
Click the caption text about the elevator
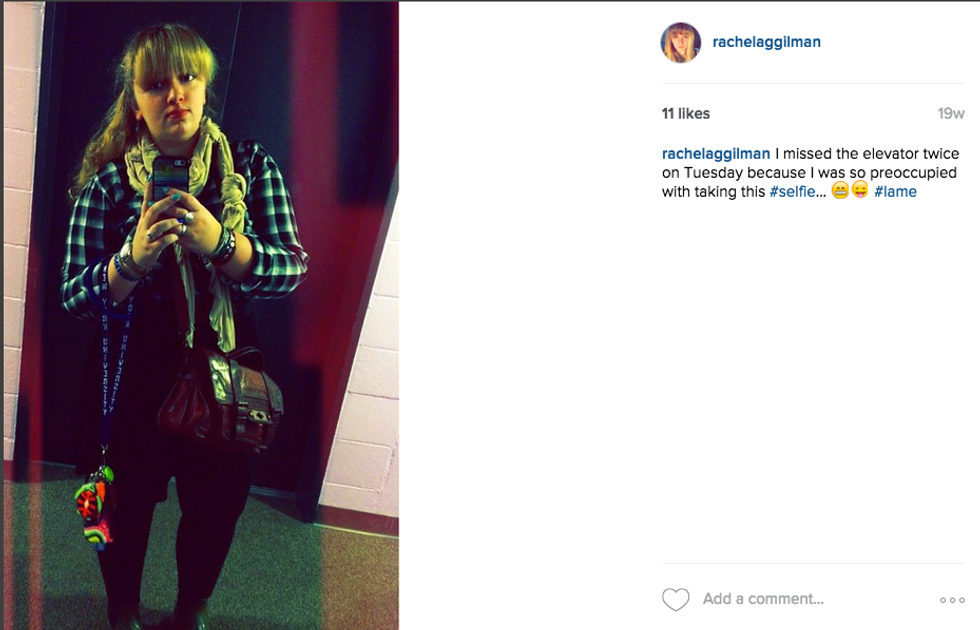click(811, 172)
